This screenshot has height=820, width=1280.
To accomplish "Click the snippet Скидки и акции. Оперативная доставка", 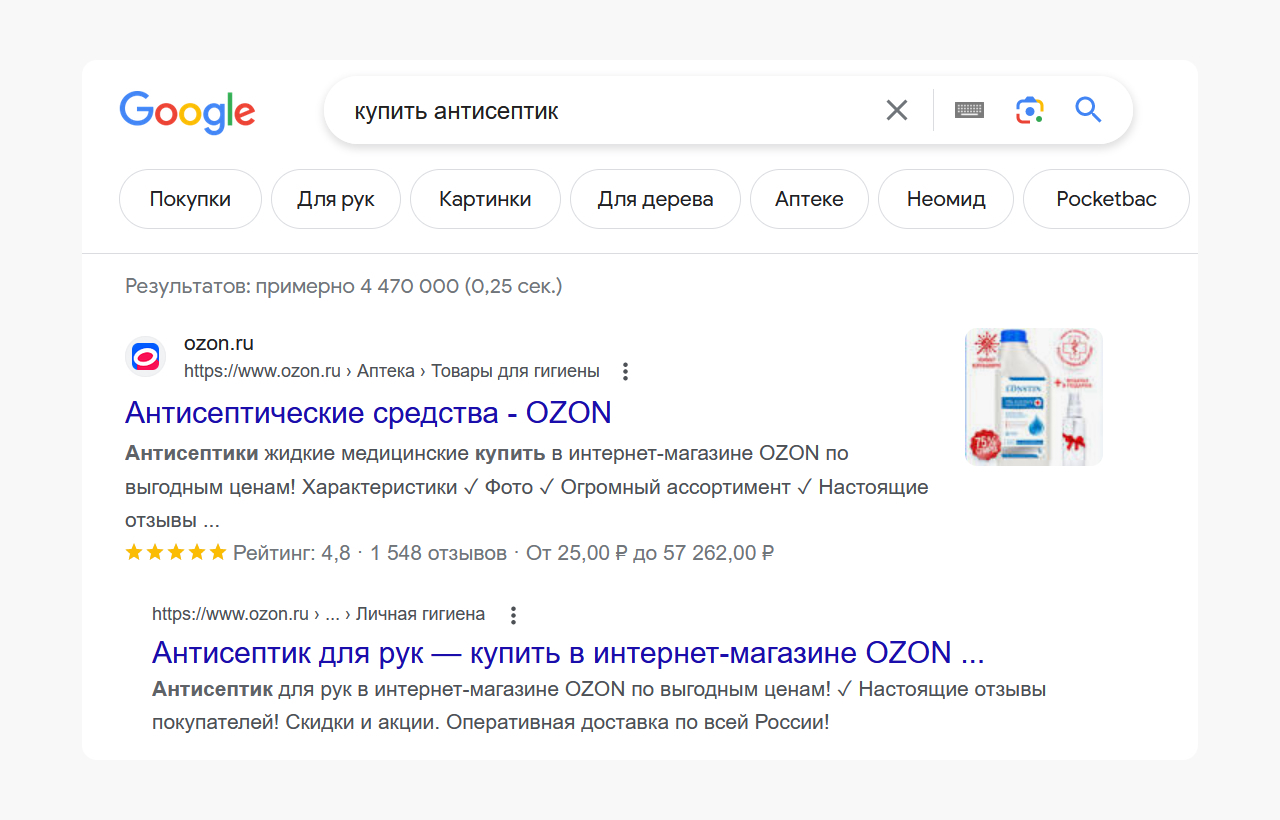I will click(x=599, y=705).
